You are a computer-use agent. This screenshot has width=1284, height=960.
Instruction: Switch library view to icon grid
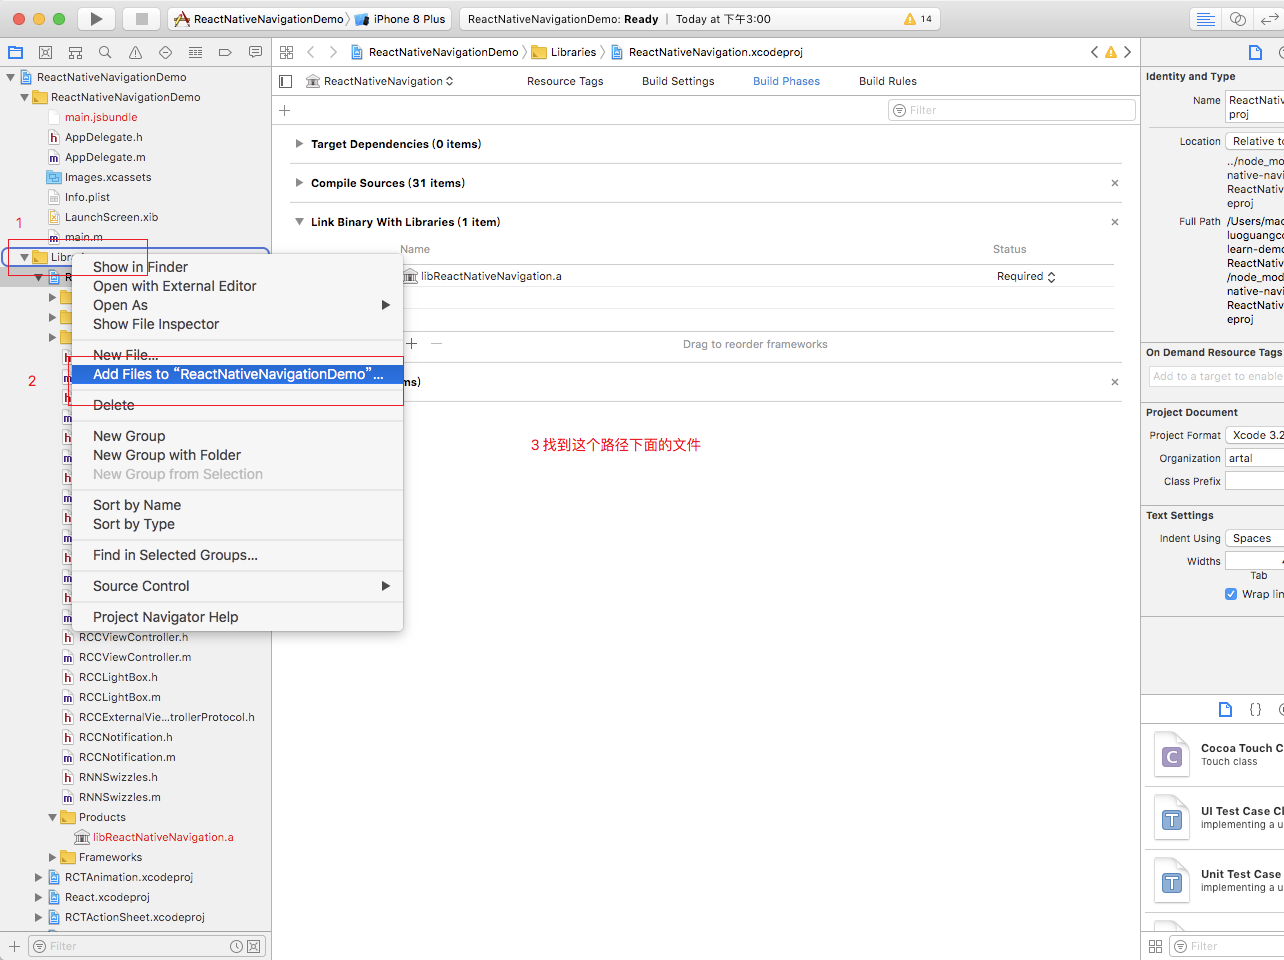(x=1155, y=946)
